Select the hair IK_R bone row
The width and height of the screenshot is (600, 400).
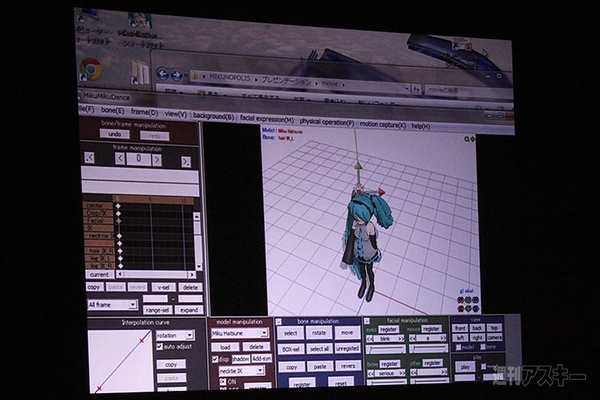coord(100,251)
